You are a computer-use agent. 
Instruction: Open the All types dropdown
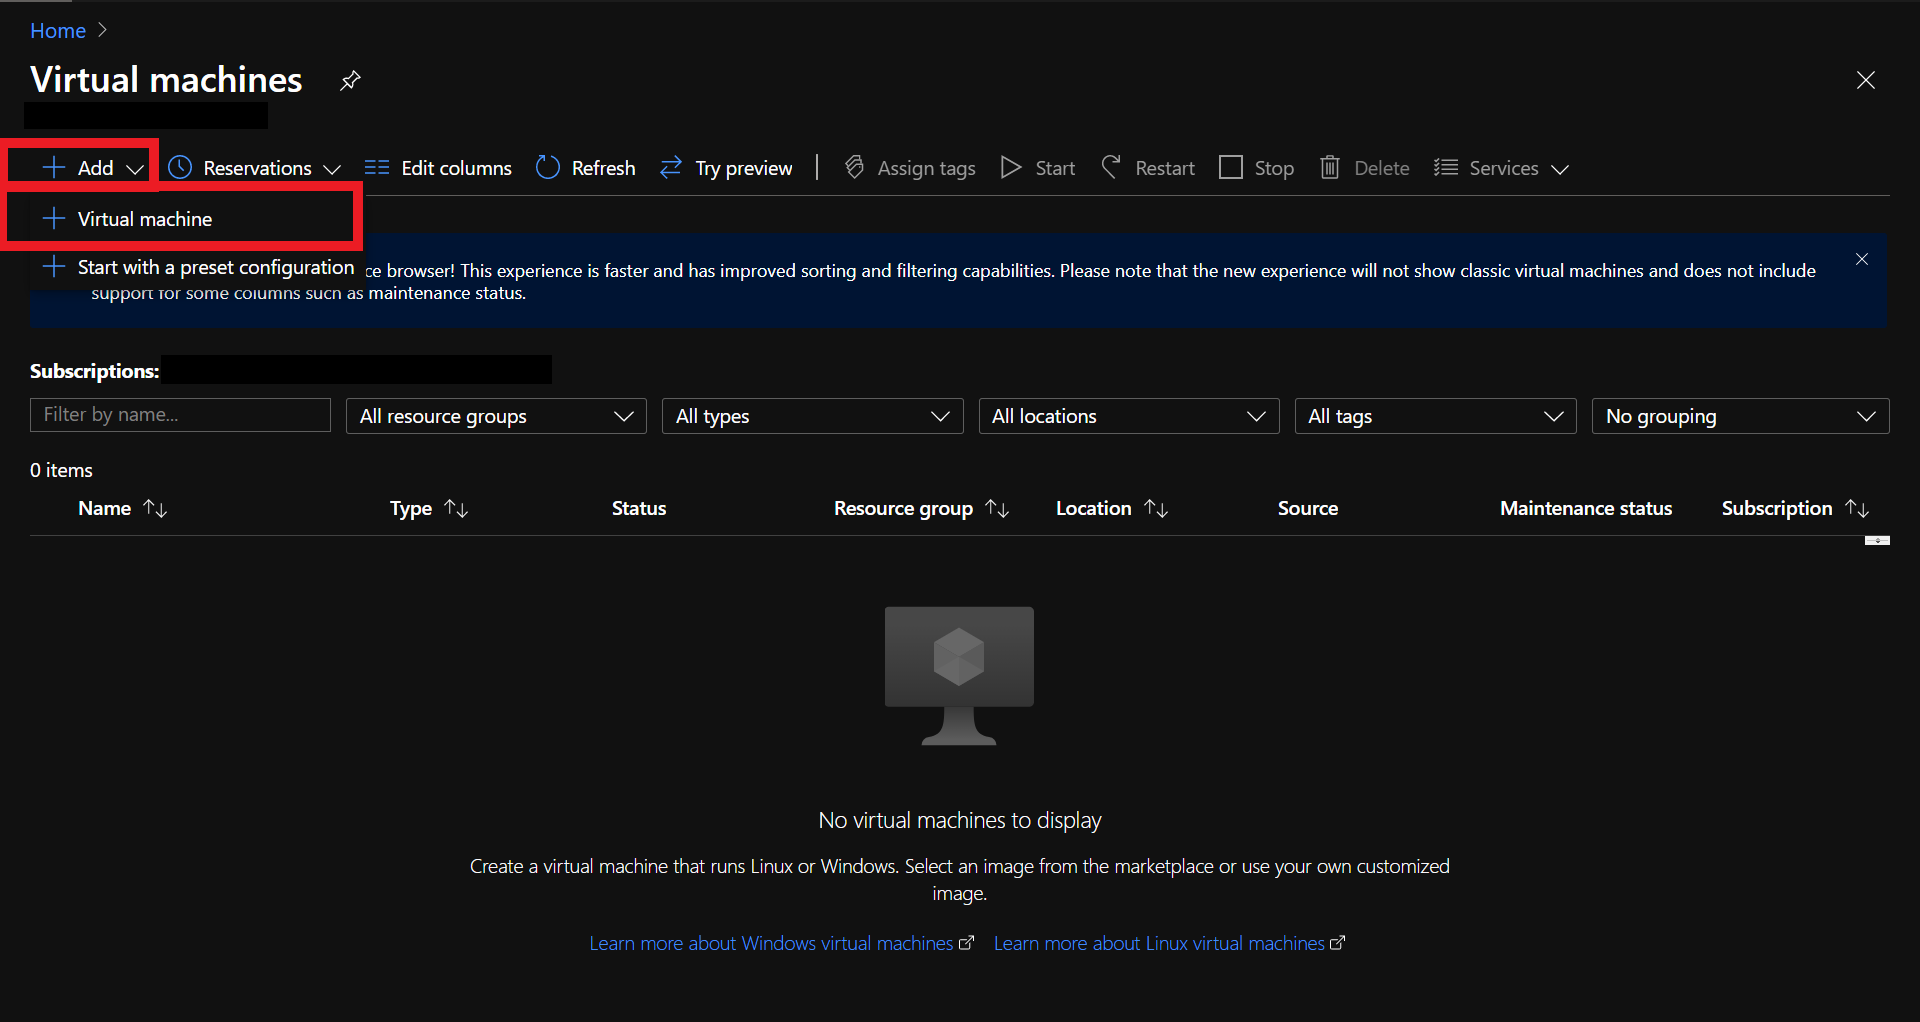pyautogui.click(x=812, y=416)
